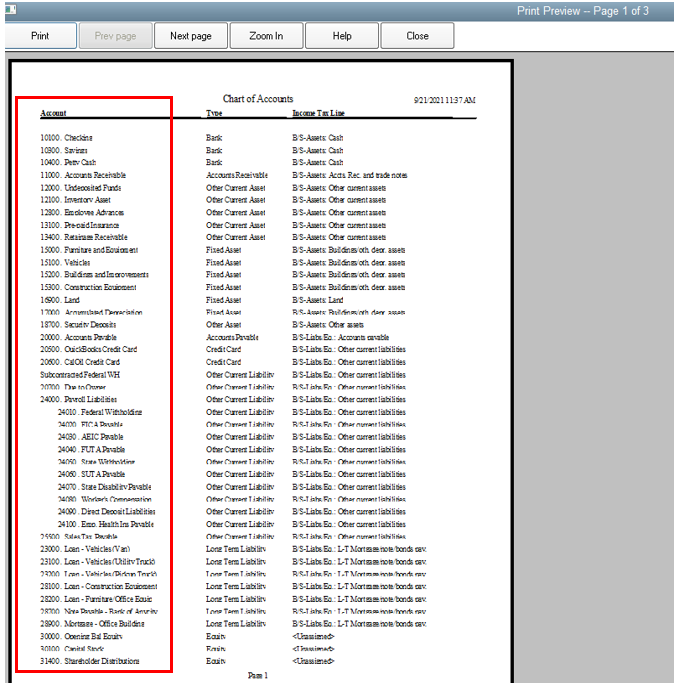Select account 28200 Loan - Furniture/Office Equip
Viewport: 674px width, 683px height.
pos(96,599)
